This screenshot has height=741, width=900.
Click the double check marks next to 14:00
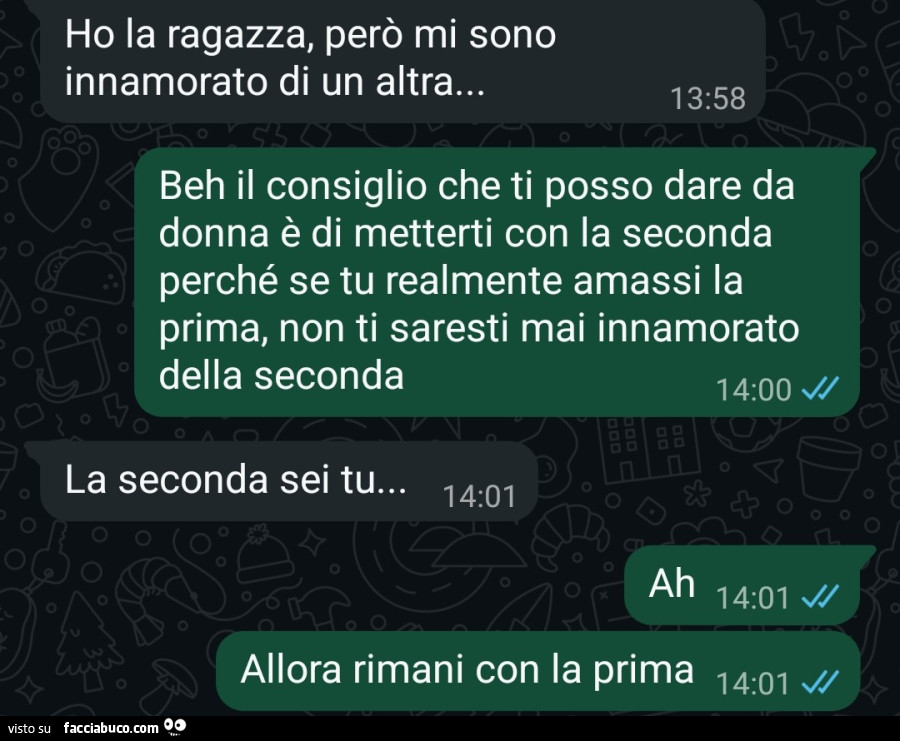click(820, 389)
